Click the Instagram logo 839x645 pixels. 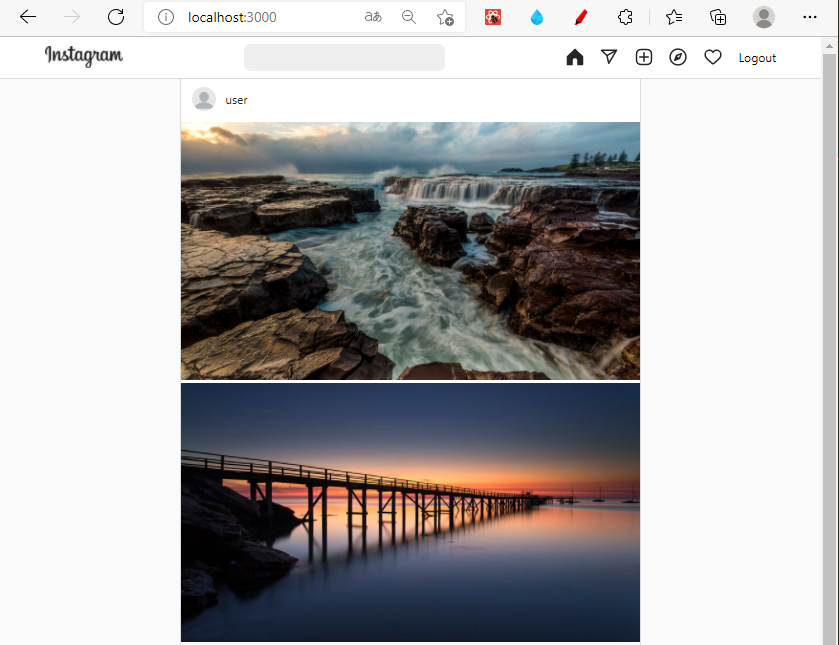83,56
